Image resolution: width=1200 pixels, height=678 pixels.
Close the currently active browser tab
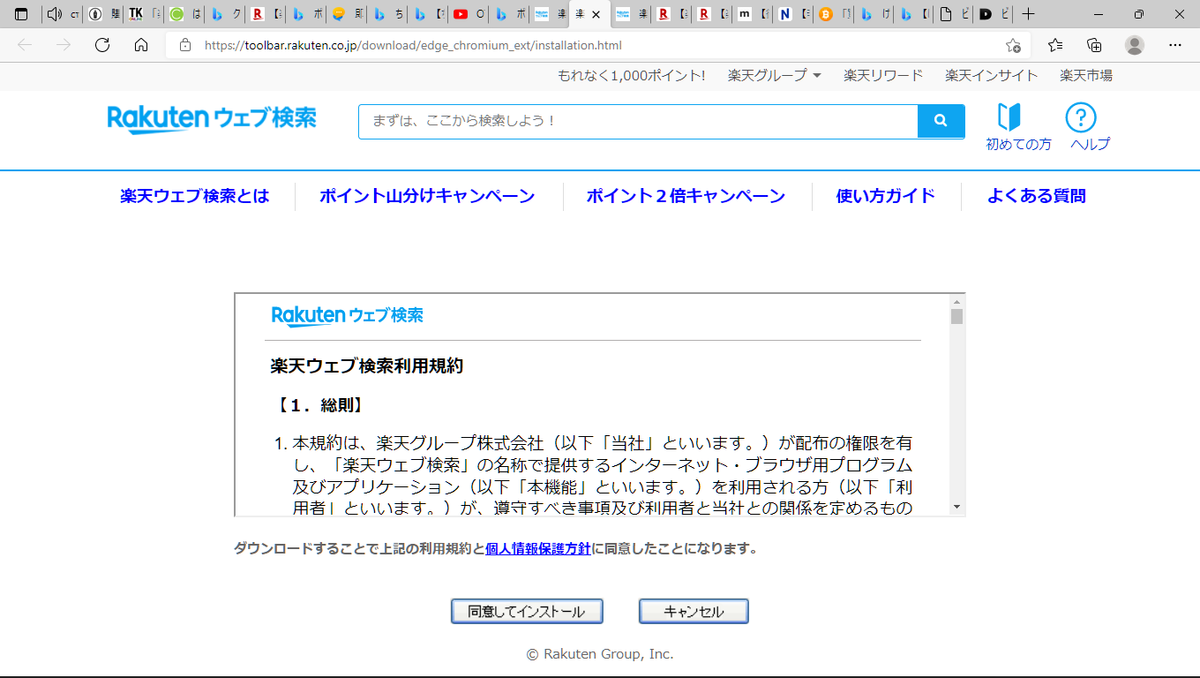597,15
